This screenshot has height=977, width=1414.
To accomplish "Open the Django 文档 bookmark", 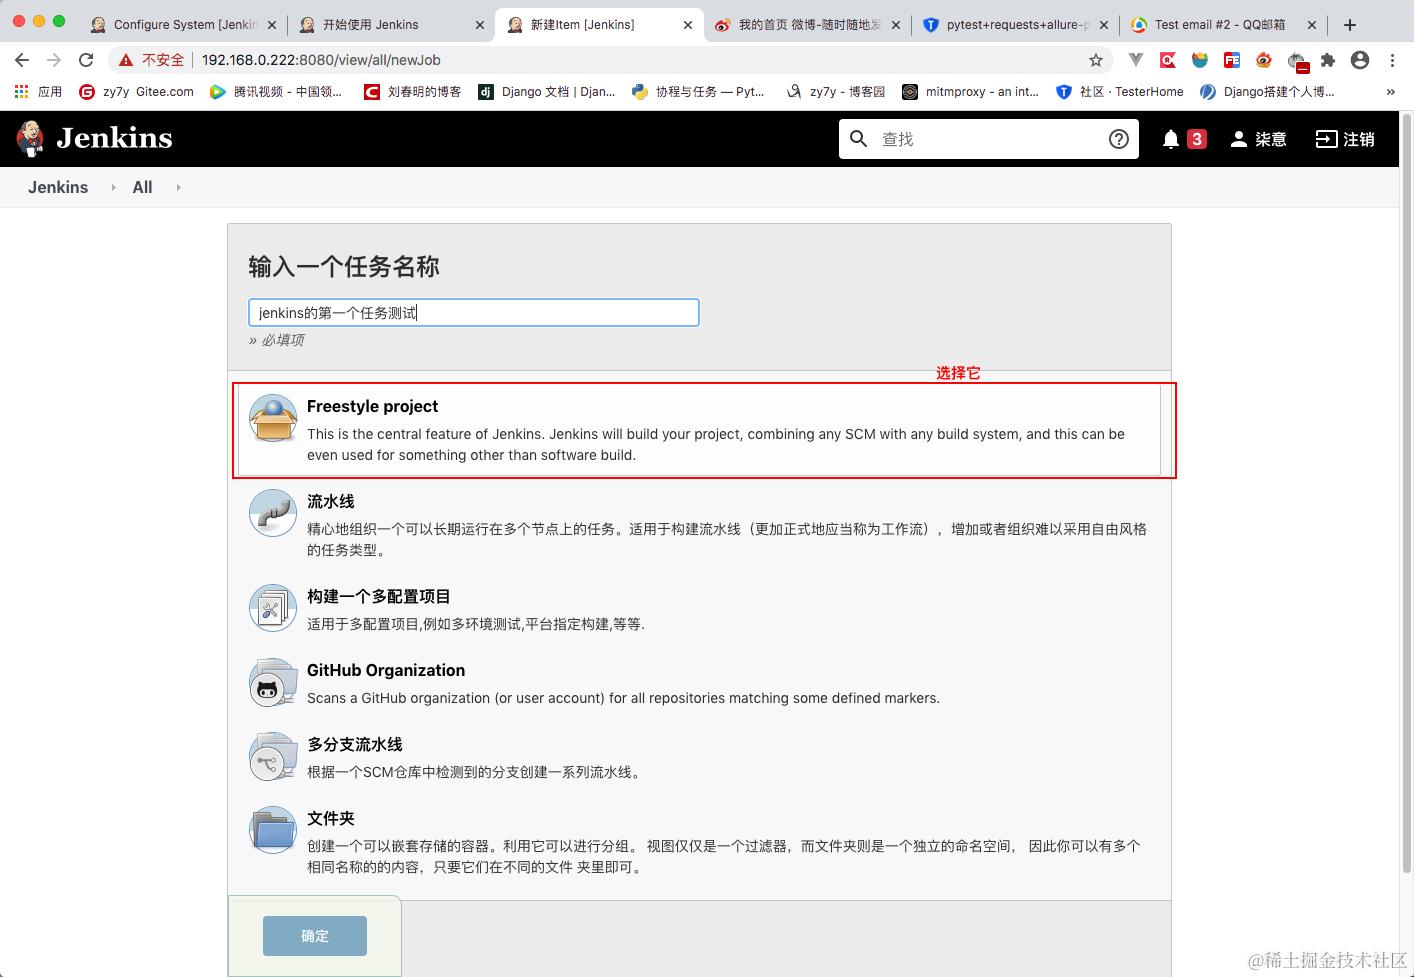I will [547, 91].
